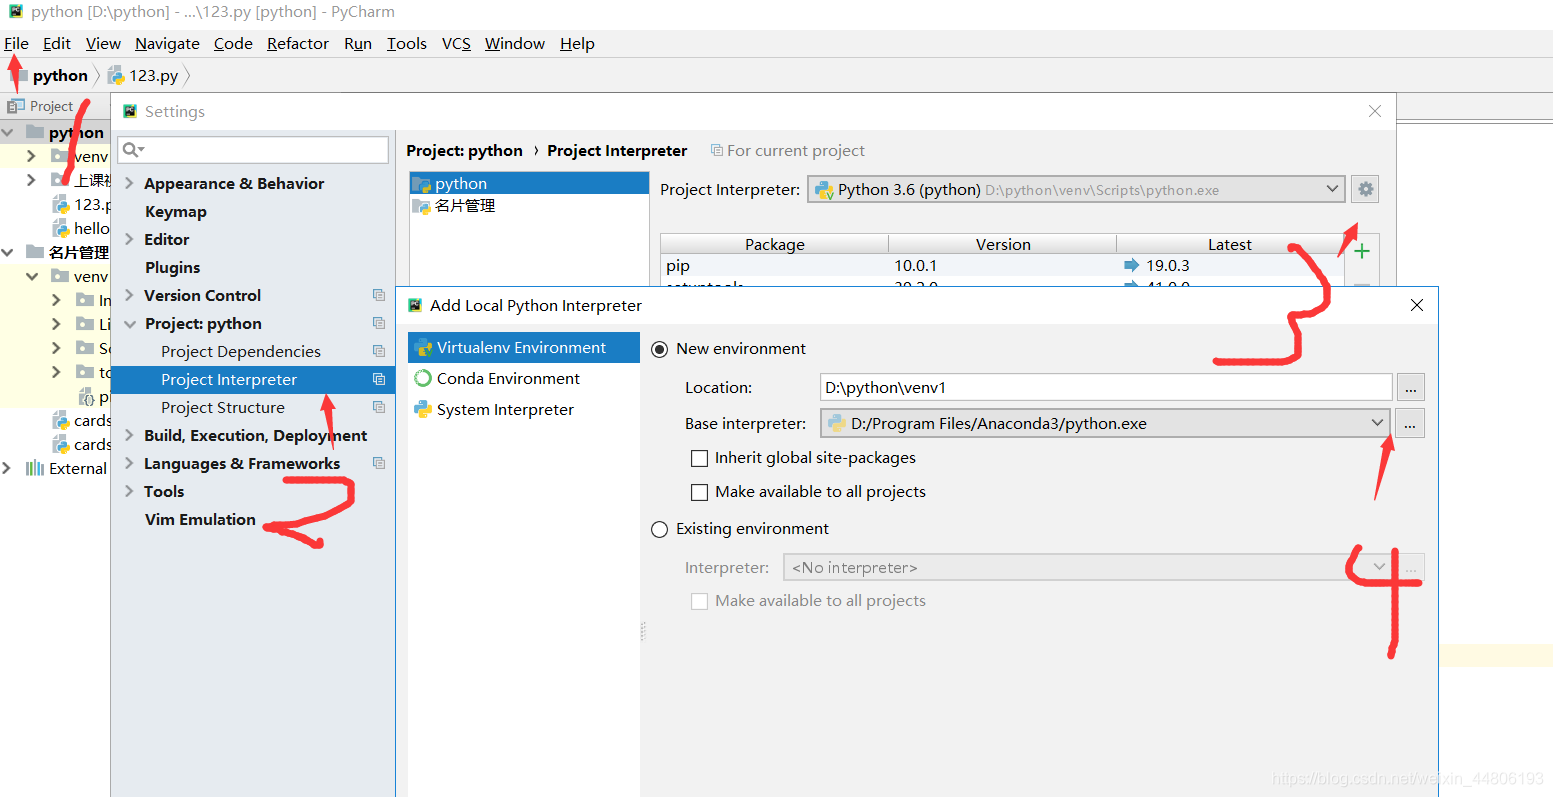This screenshot has width=1553, height=797.
Task: Click the Latest column header
Action: point(1230,244)
